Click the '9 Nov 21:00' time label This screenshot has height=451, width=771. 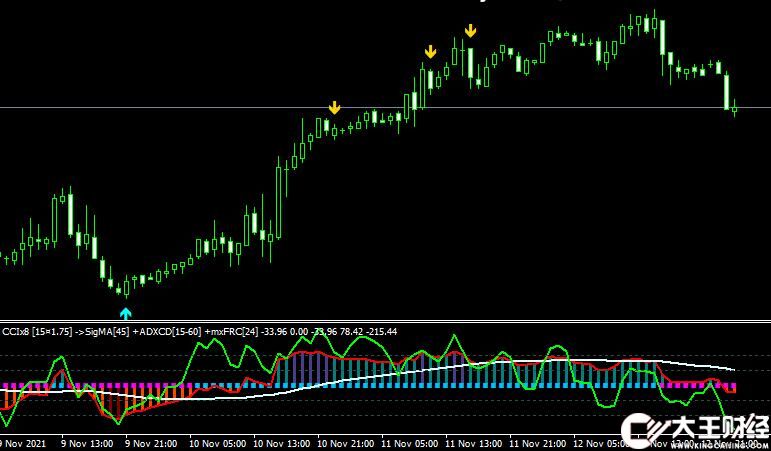click(x=151, y=444)
